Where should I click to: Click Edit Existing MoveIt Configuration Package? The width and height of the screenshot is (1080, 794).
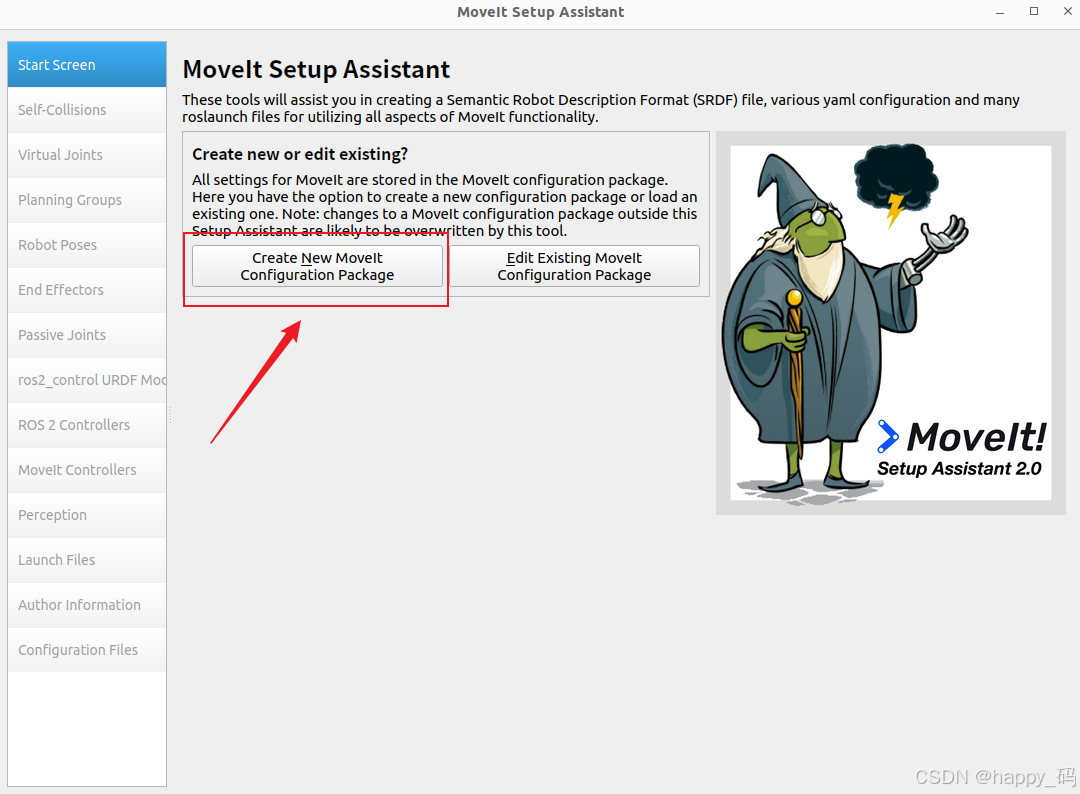click(574, 267)
